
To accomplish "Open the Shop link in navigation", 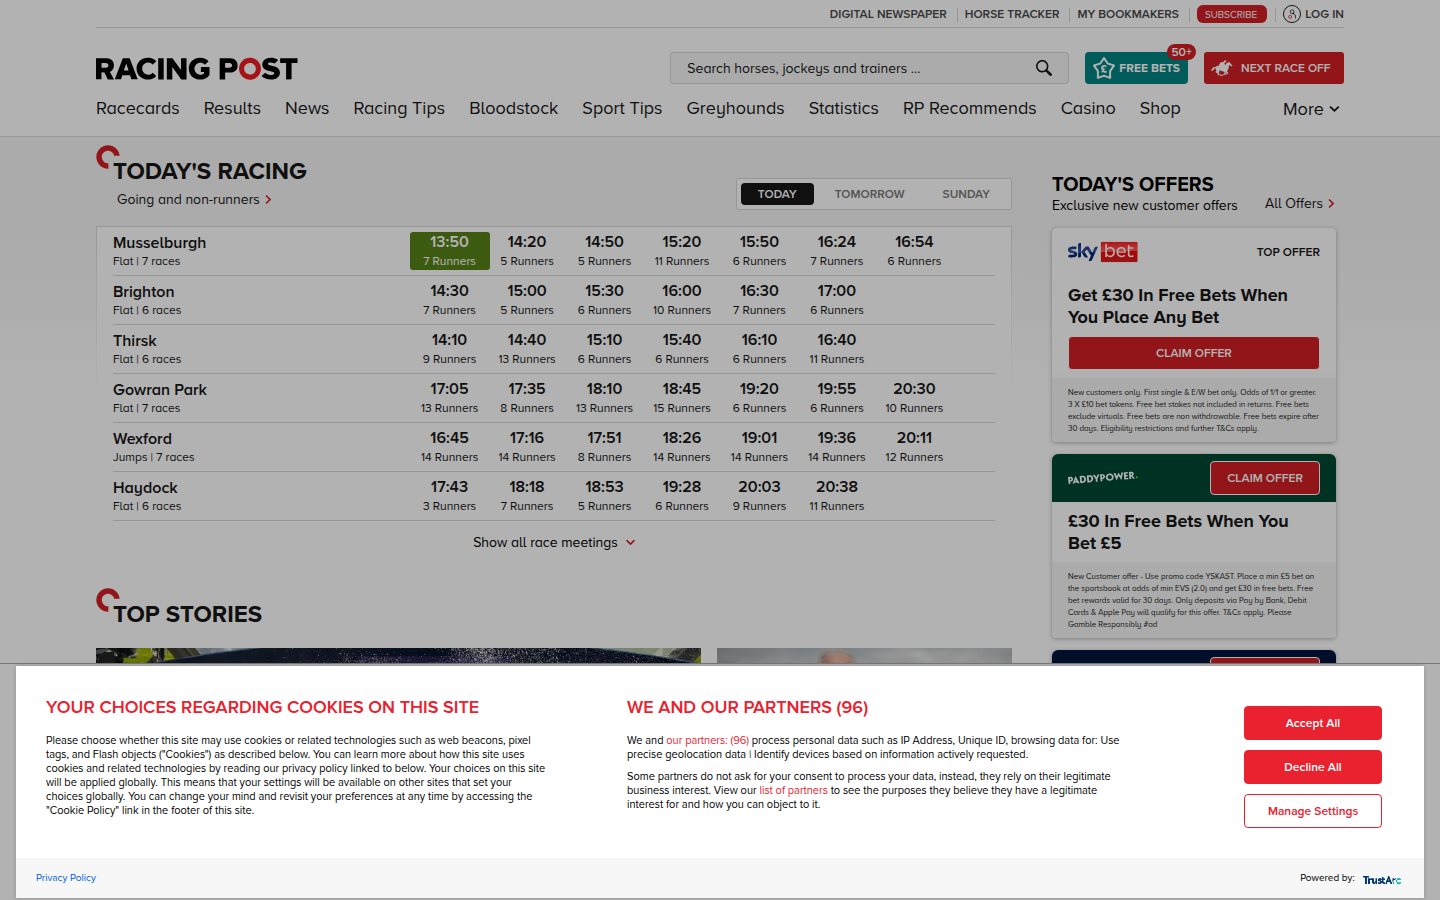I will (x=1160, y=108).
